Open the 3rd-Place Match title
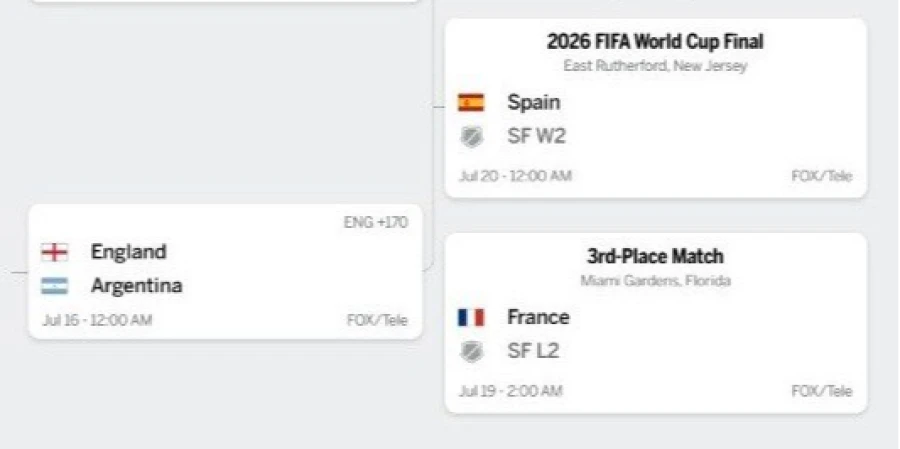Viewport: 900px width, 449px height. pos(655,256)
